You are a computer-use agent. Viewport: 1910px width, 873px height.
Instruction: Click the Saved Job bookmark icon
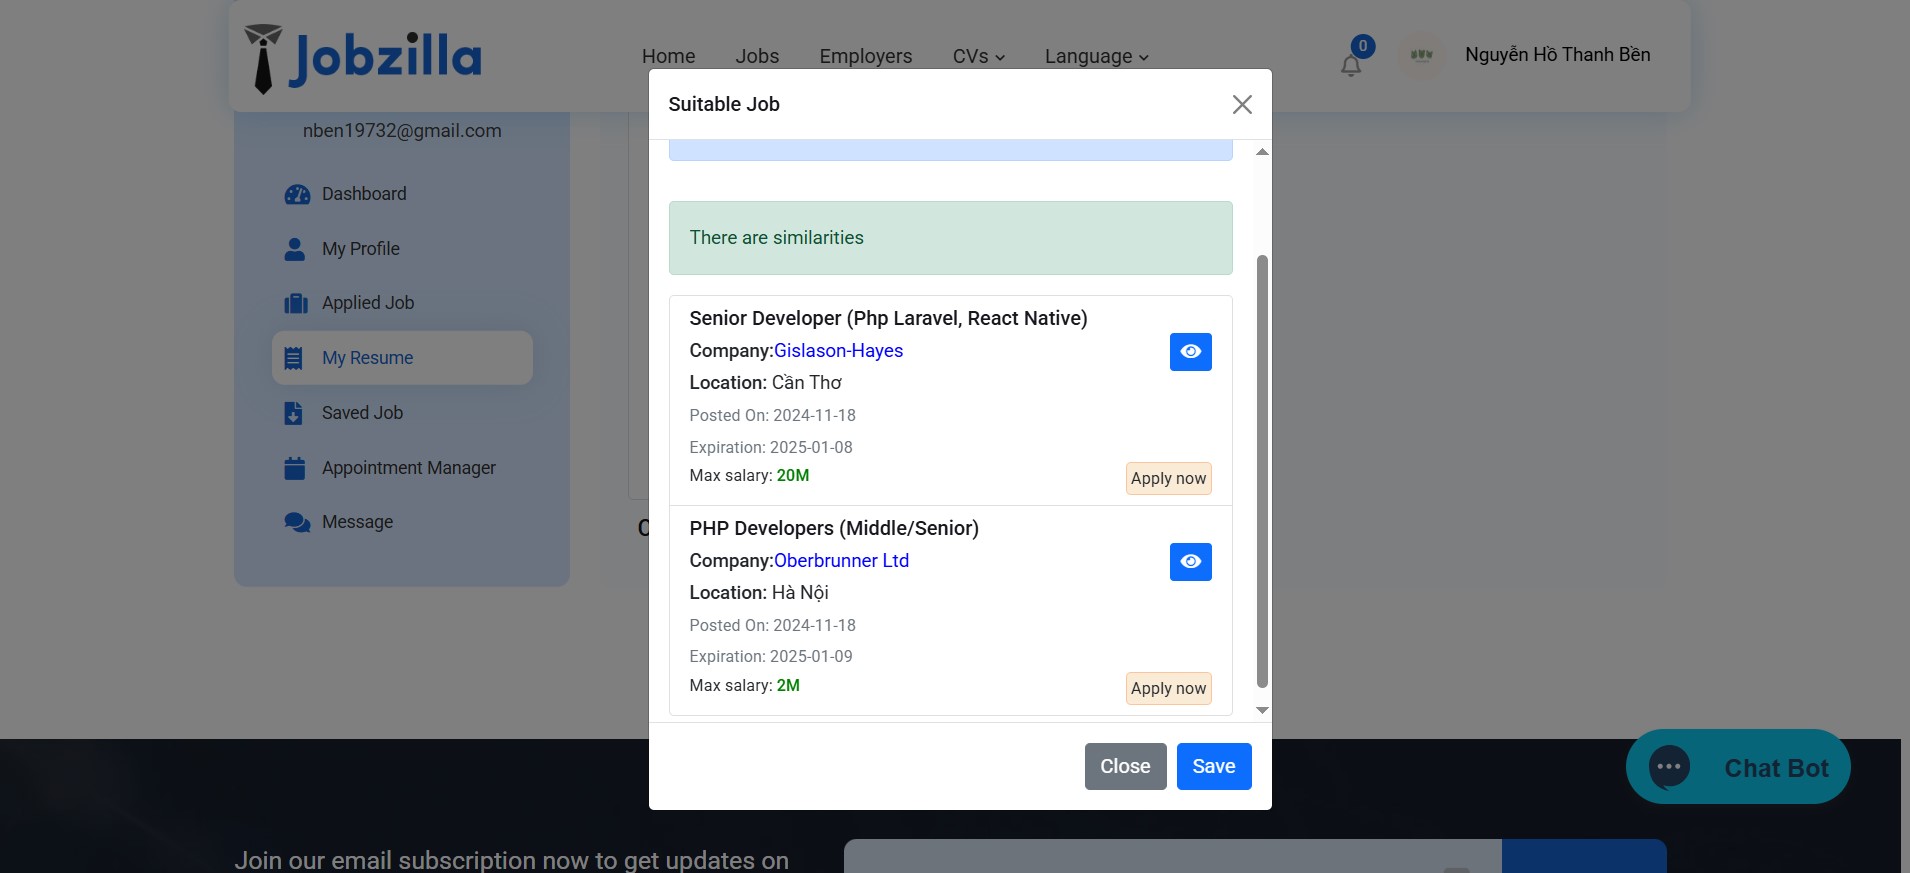click(x=293, y=413)
